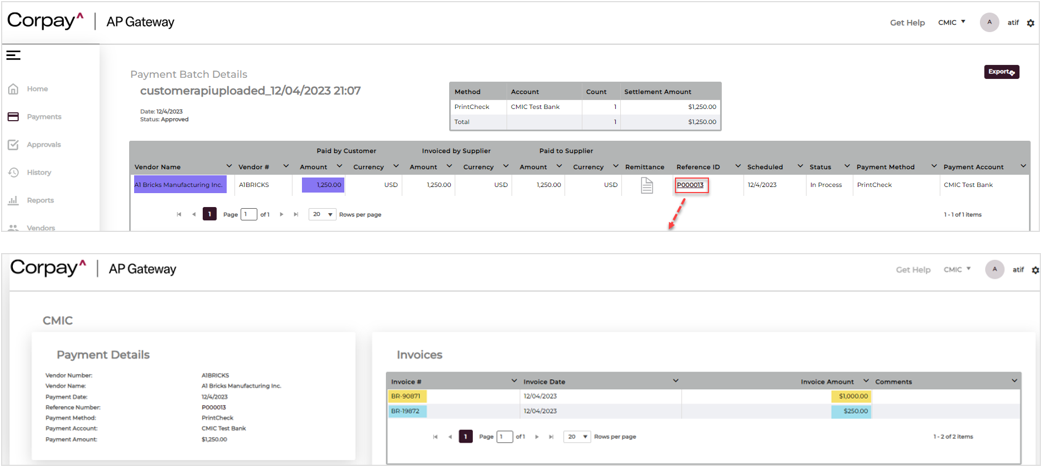Image resolution: width=1042 pixels, height=468 pixels.
Task: Open the Invoice Amount column menu
Action: [x=865, y=381]
